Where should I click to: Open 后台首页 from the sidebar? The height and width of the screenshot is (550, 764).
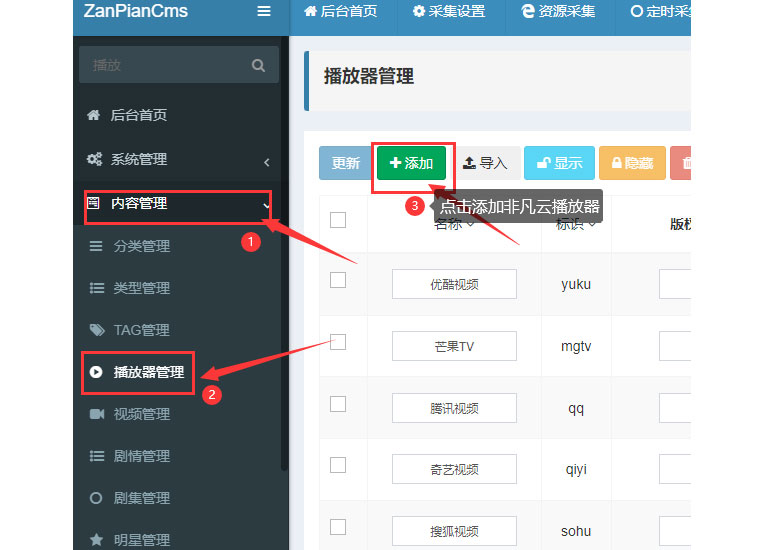tap(138, 115)
